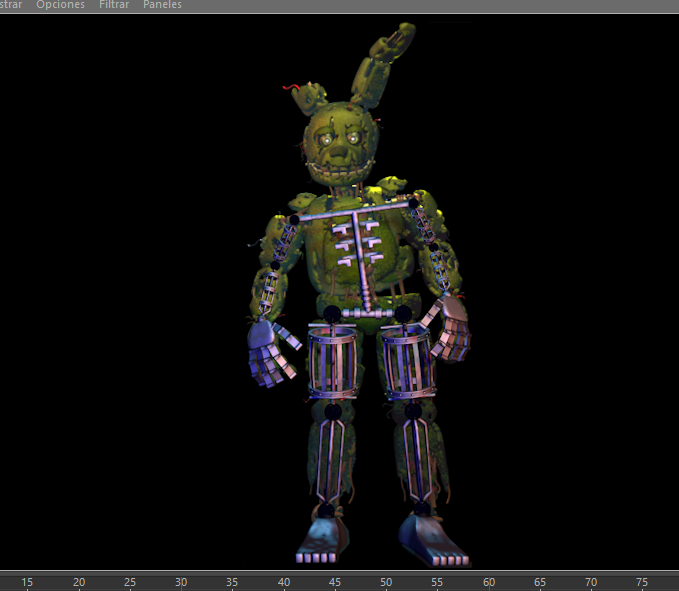679x591 pixels.
Task: Select the broken short ear stub
Action: click(308, 98)
